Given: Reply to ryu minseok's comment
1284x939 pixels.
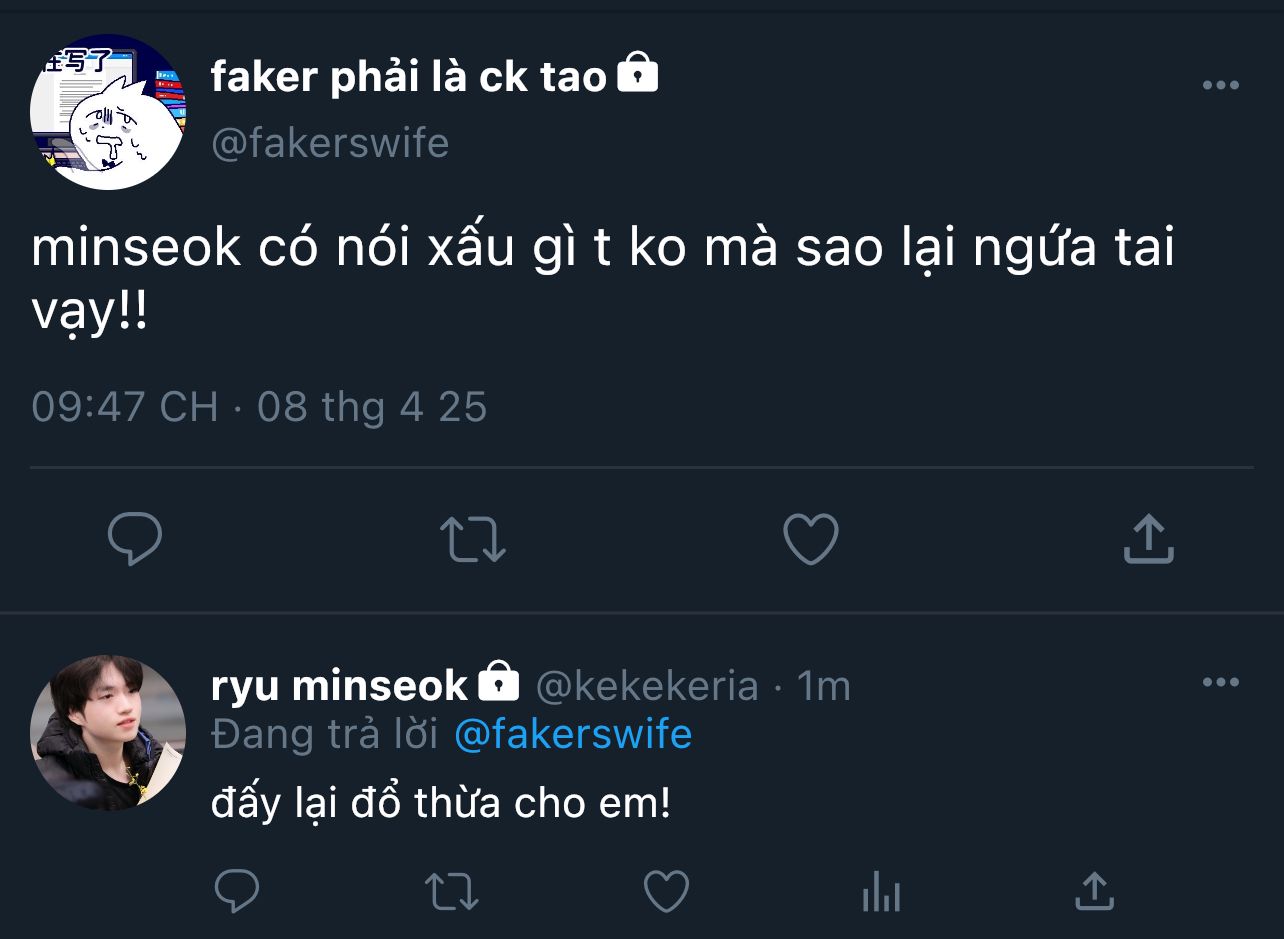Looking at the screenshot, I should [237, 891].
